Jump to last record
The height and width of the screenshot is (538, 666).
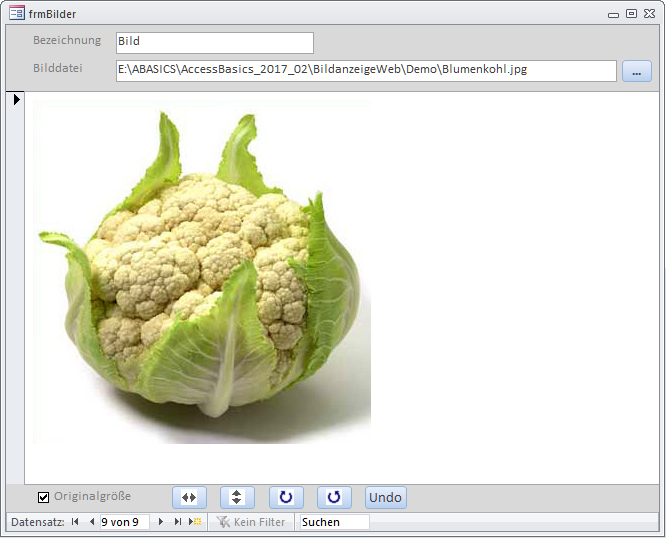(177, 522)
